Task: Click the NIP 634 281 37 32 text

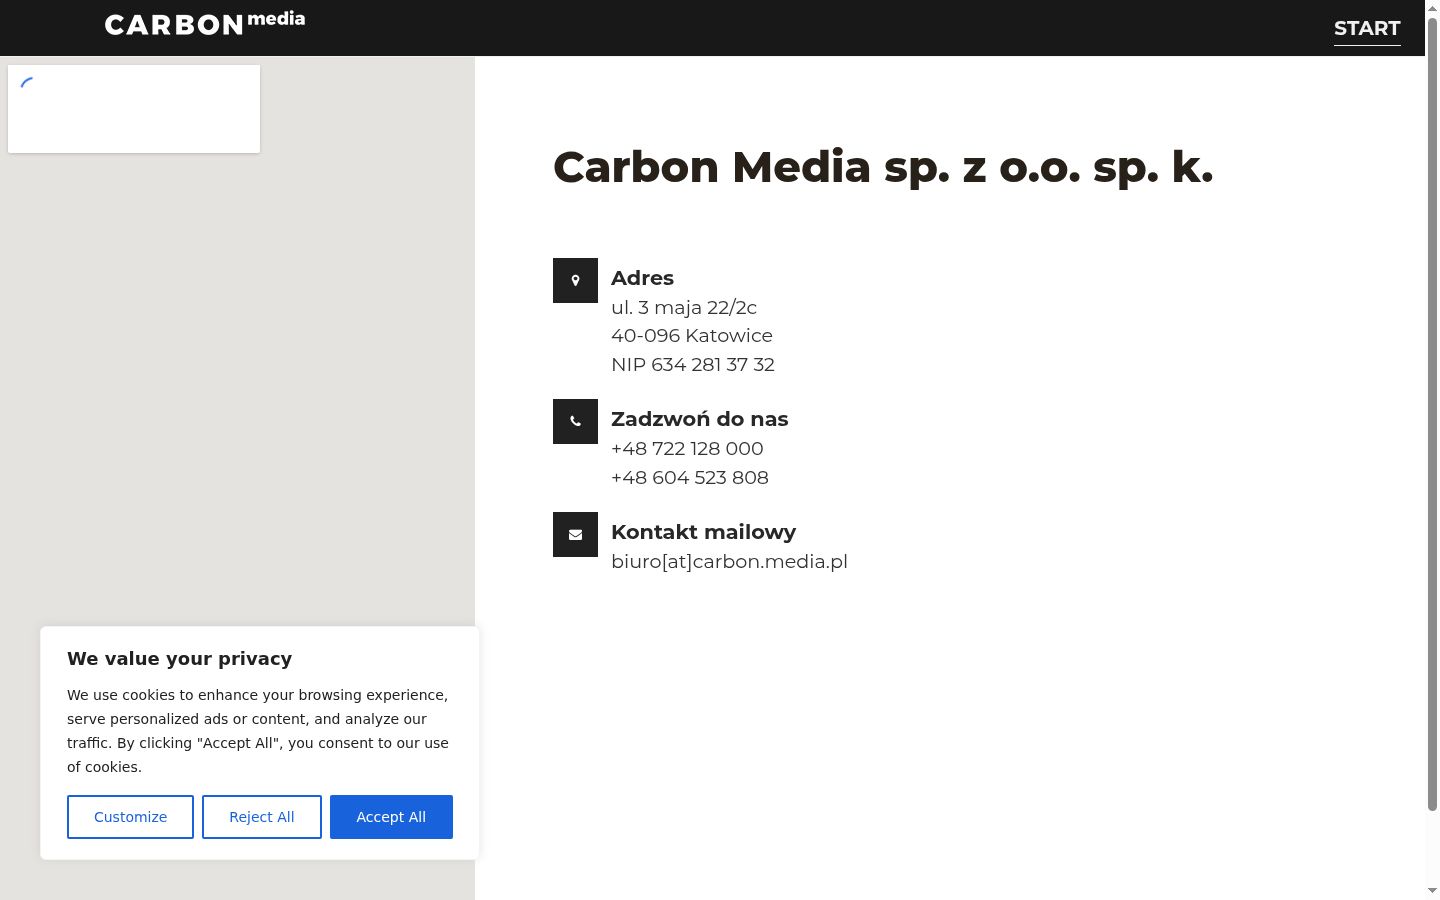Action: pyautogui.click(x=693, y=365)
